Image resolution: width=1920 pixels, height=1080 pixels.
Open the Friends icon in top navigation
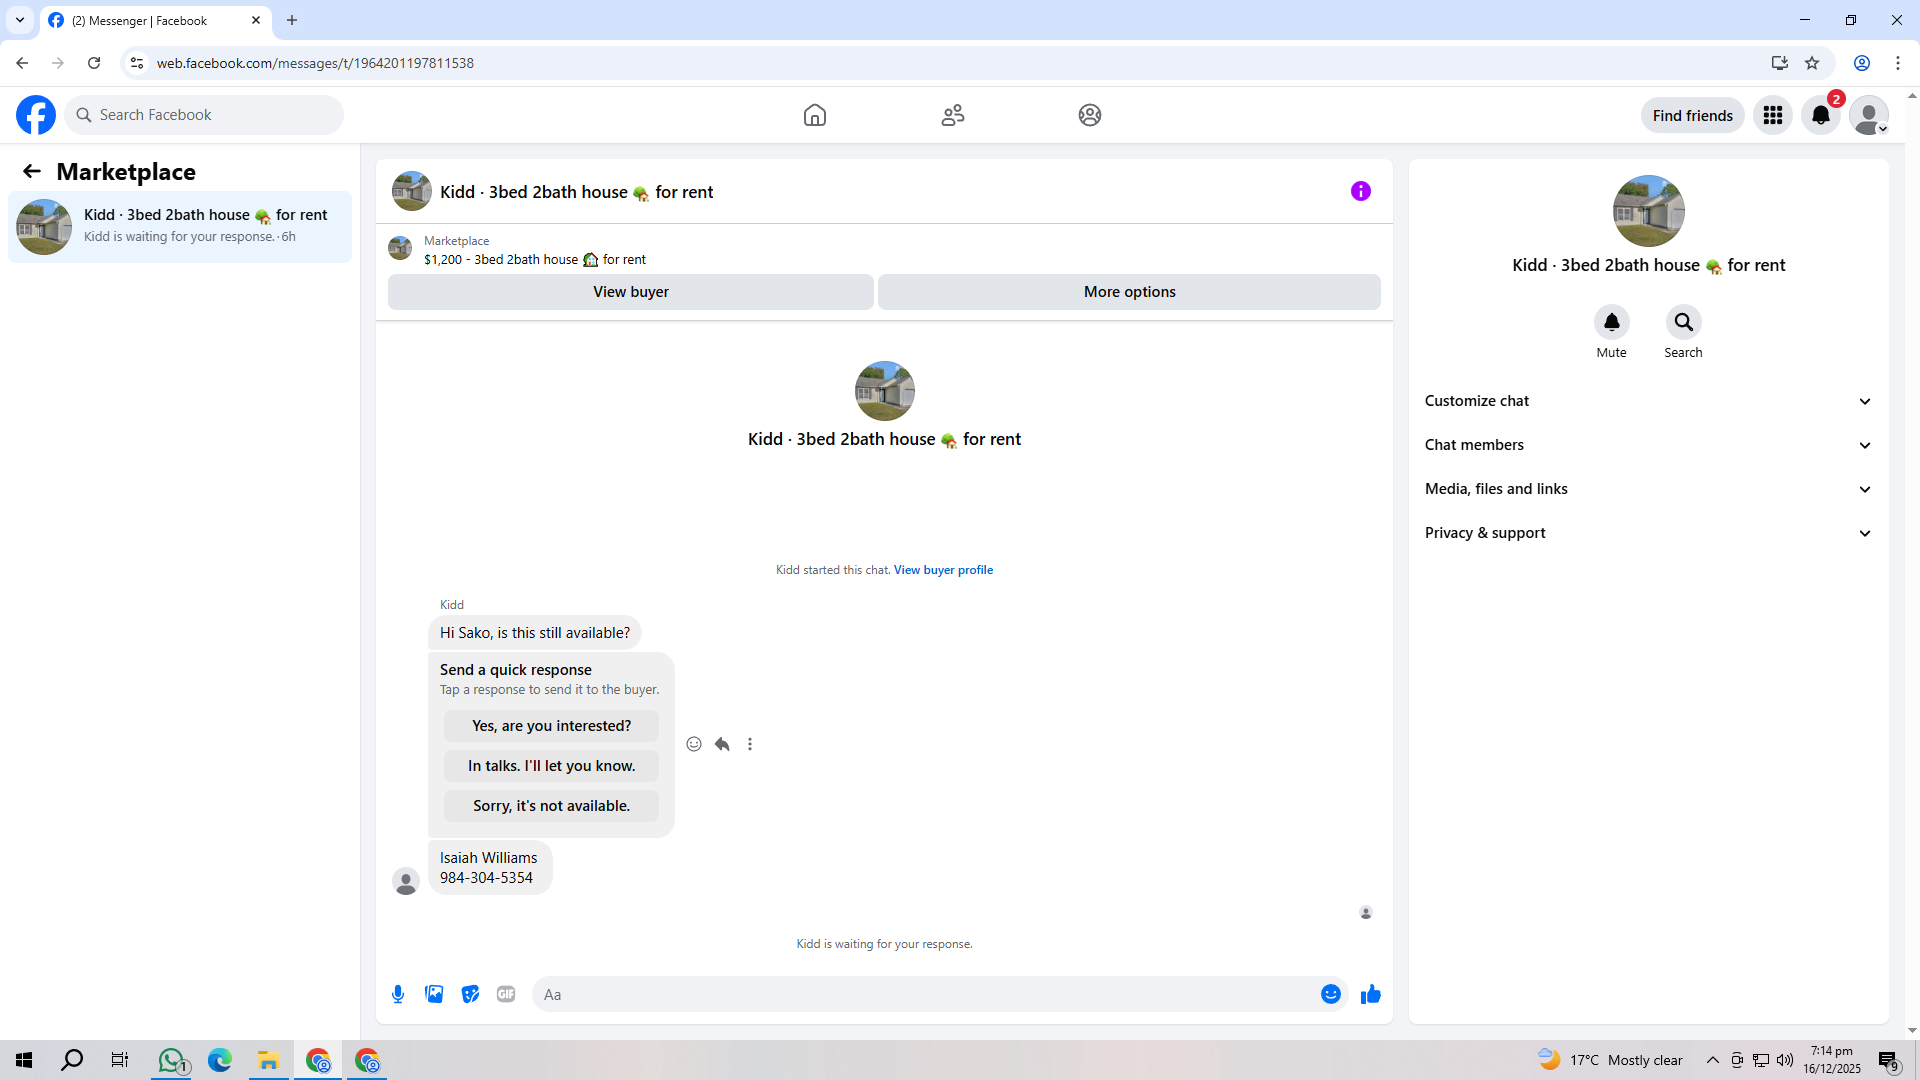click(953, 115)
